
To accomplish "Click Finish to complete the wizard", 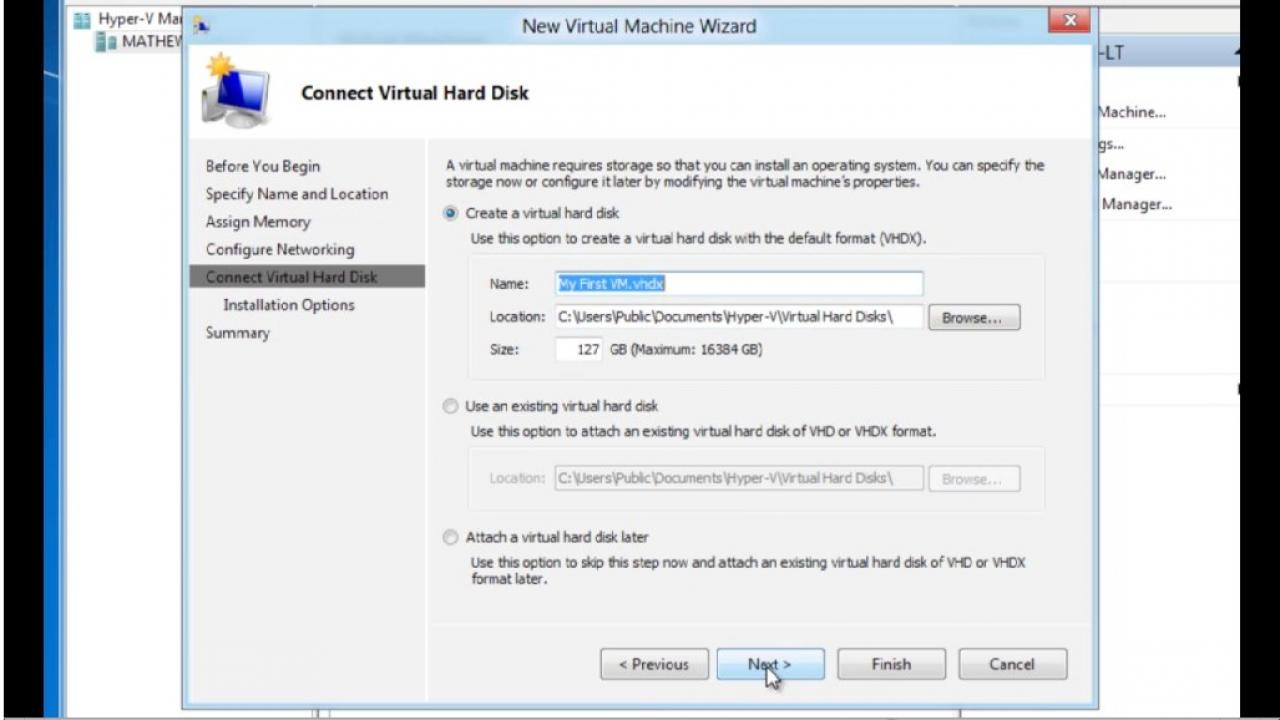I will point(891,664).
